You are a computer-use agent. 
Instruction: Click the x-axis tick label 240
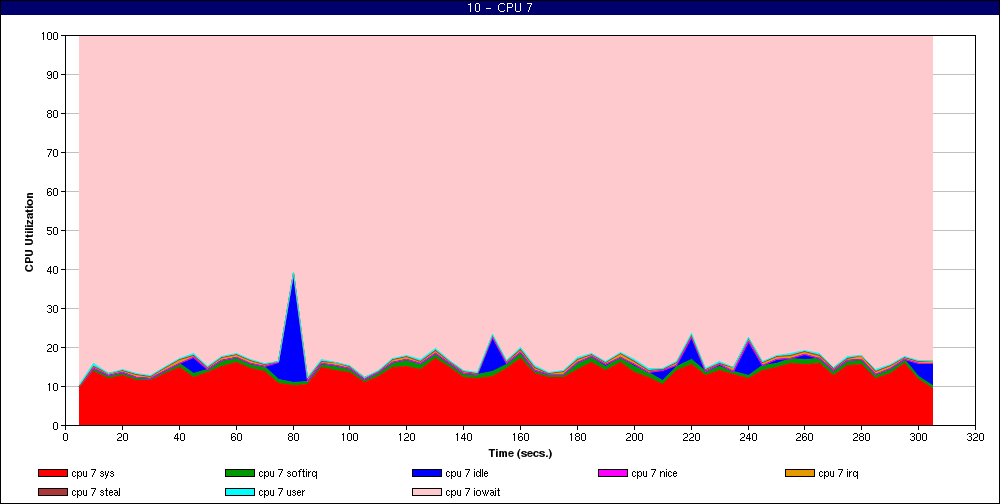tap(748, 438)
